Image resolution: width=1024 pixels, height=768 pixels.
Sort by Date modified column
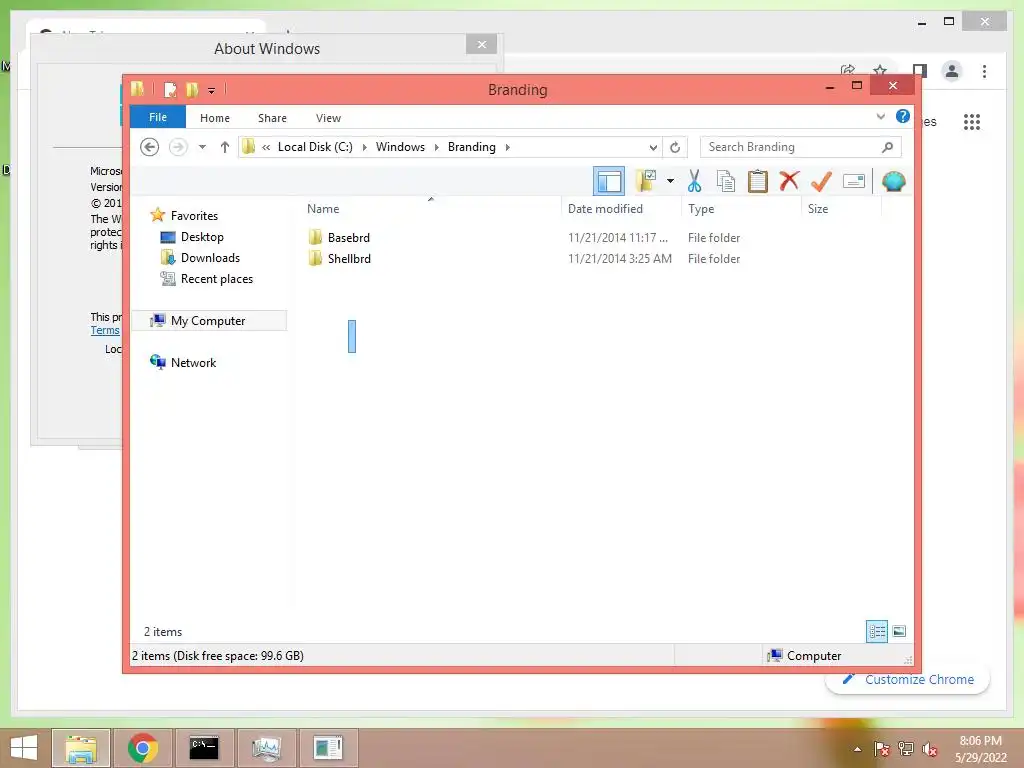point(605,209)
